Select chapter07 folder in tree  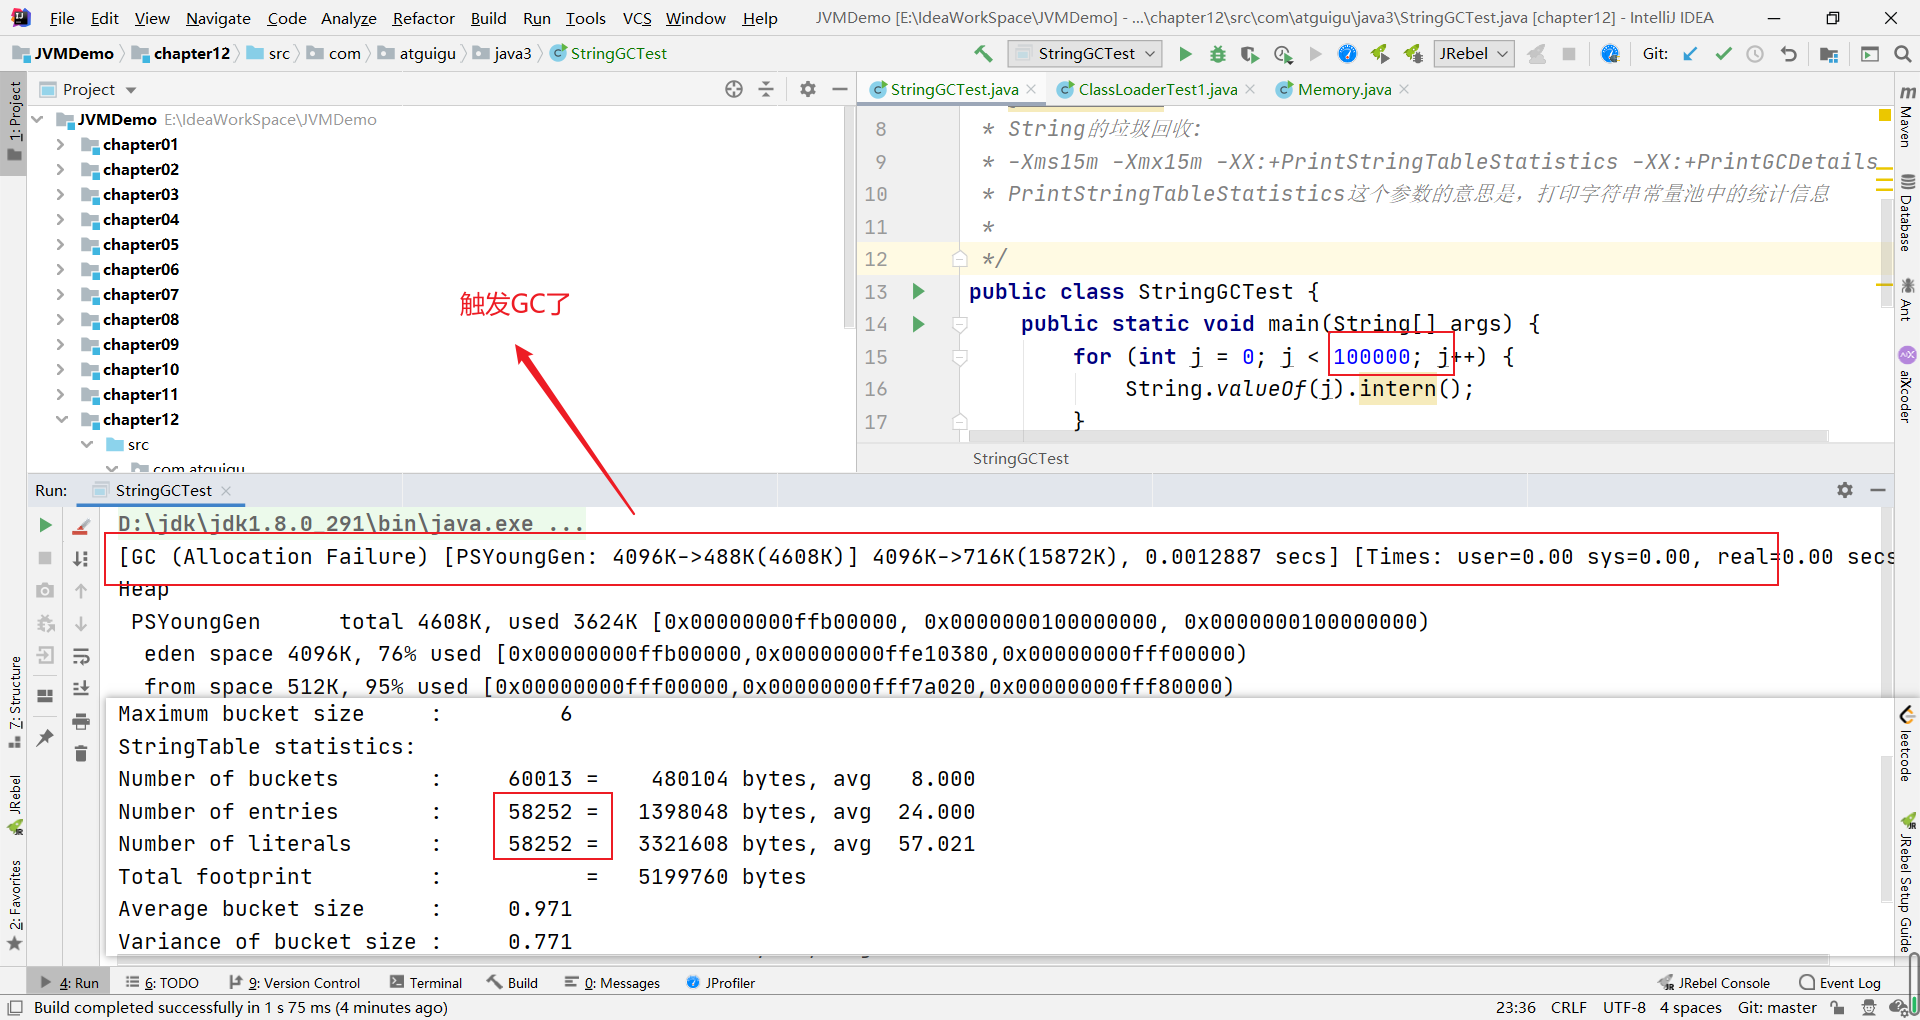pos(141,294)
